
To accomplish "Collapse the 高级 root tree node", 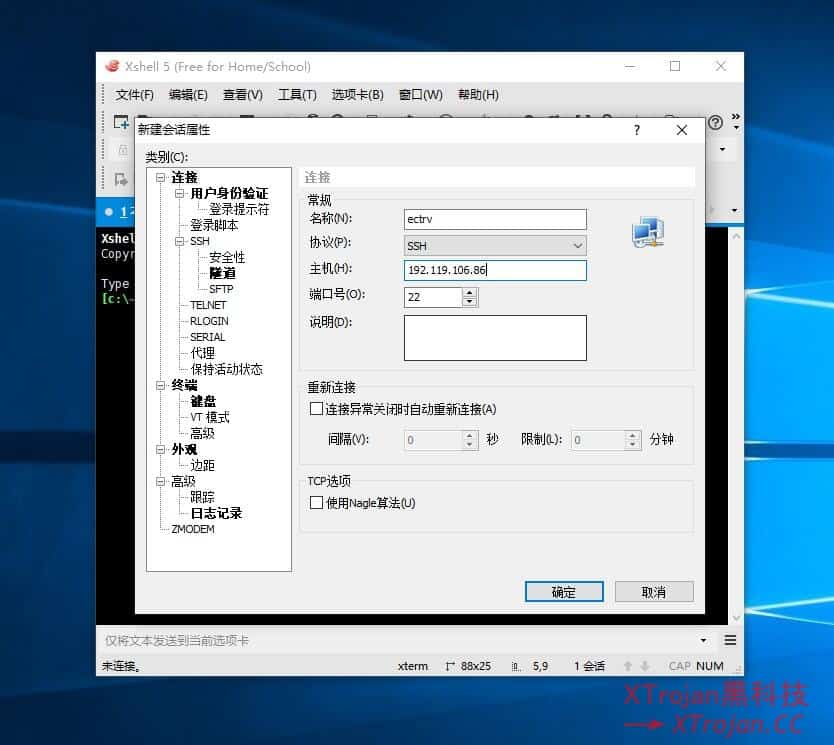I will (160, 481).
